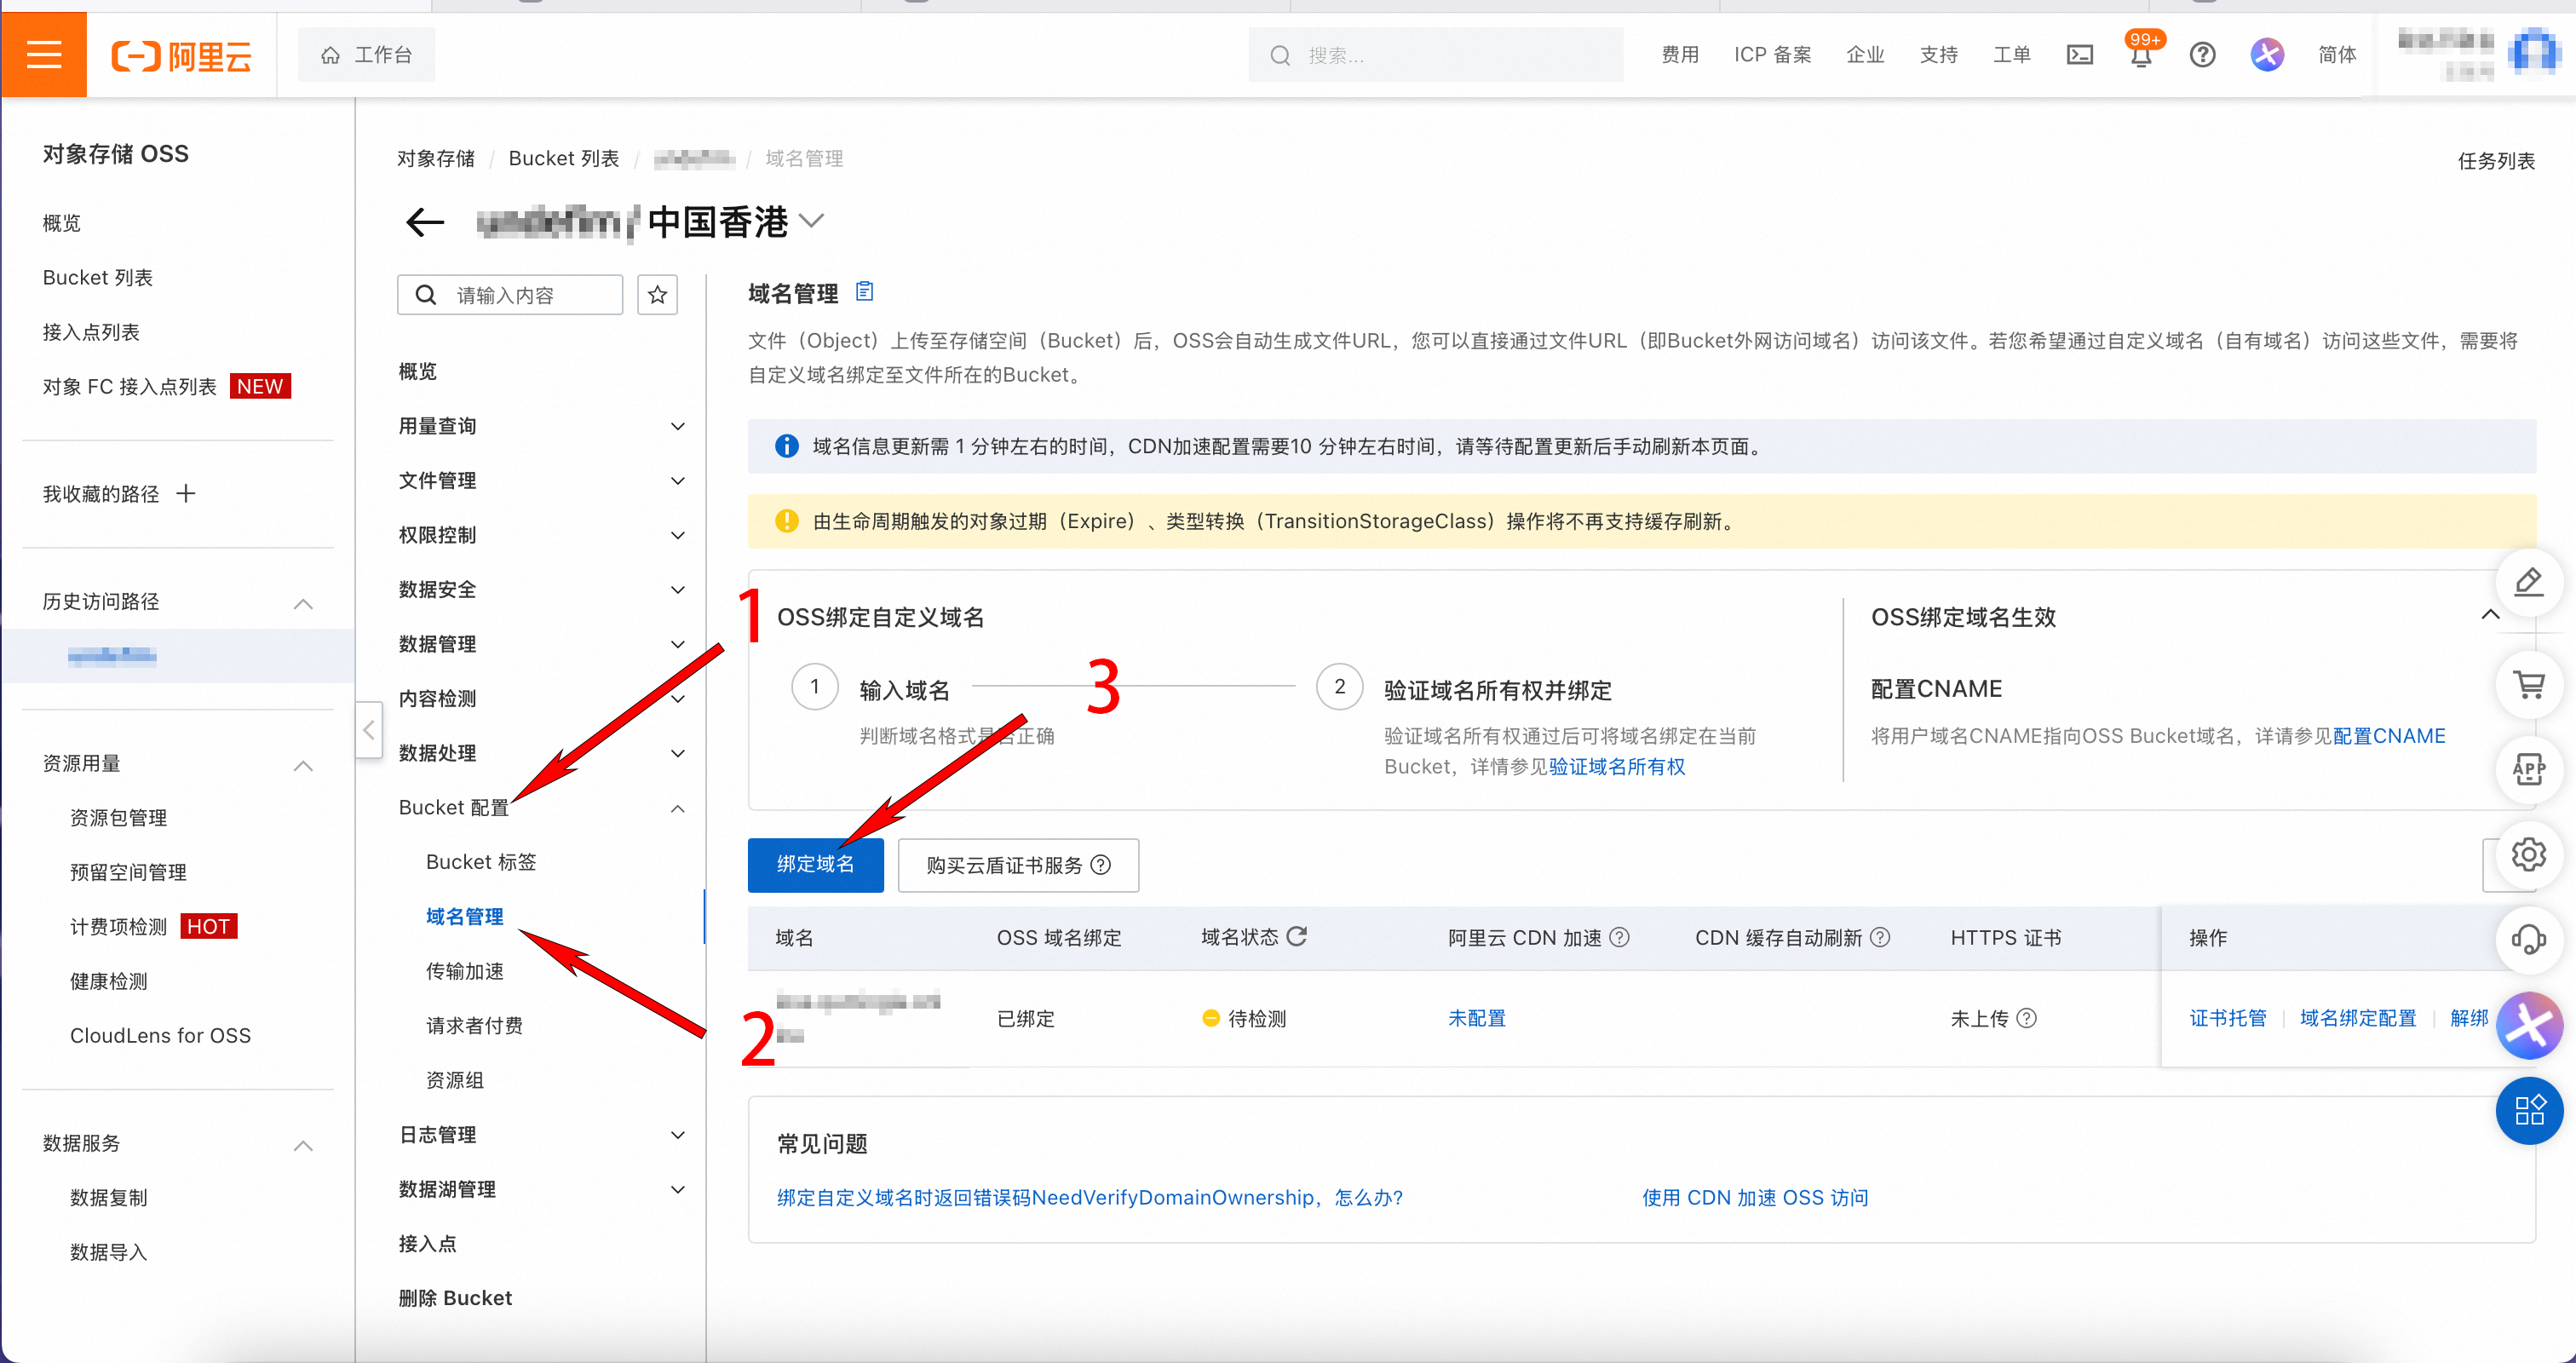Expand the 权限控制 menu
2576x1363 pixels.
(x=677, y=535)
